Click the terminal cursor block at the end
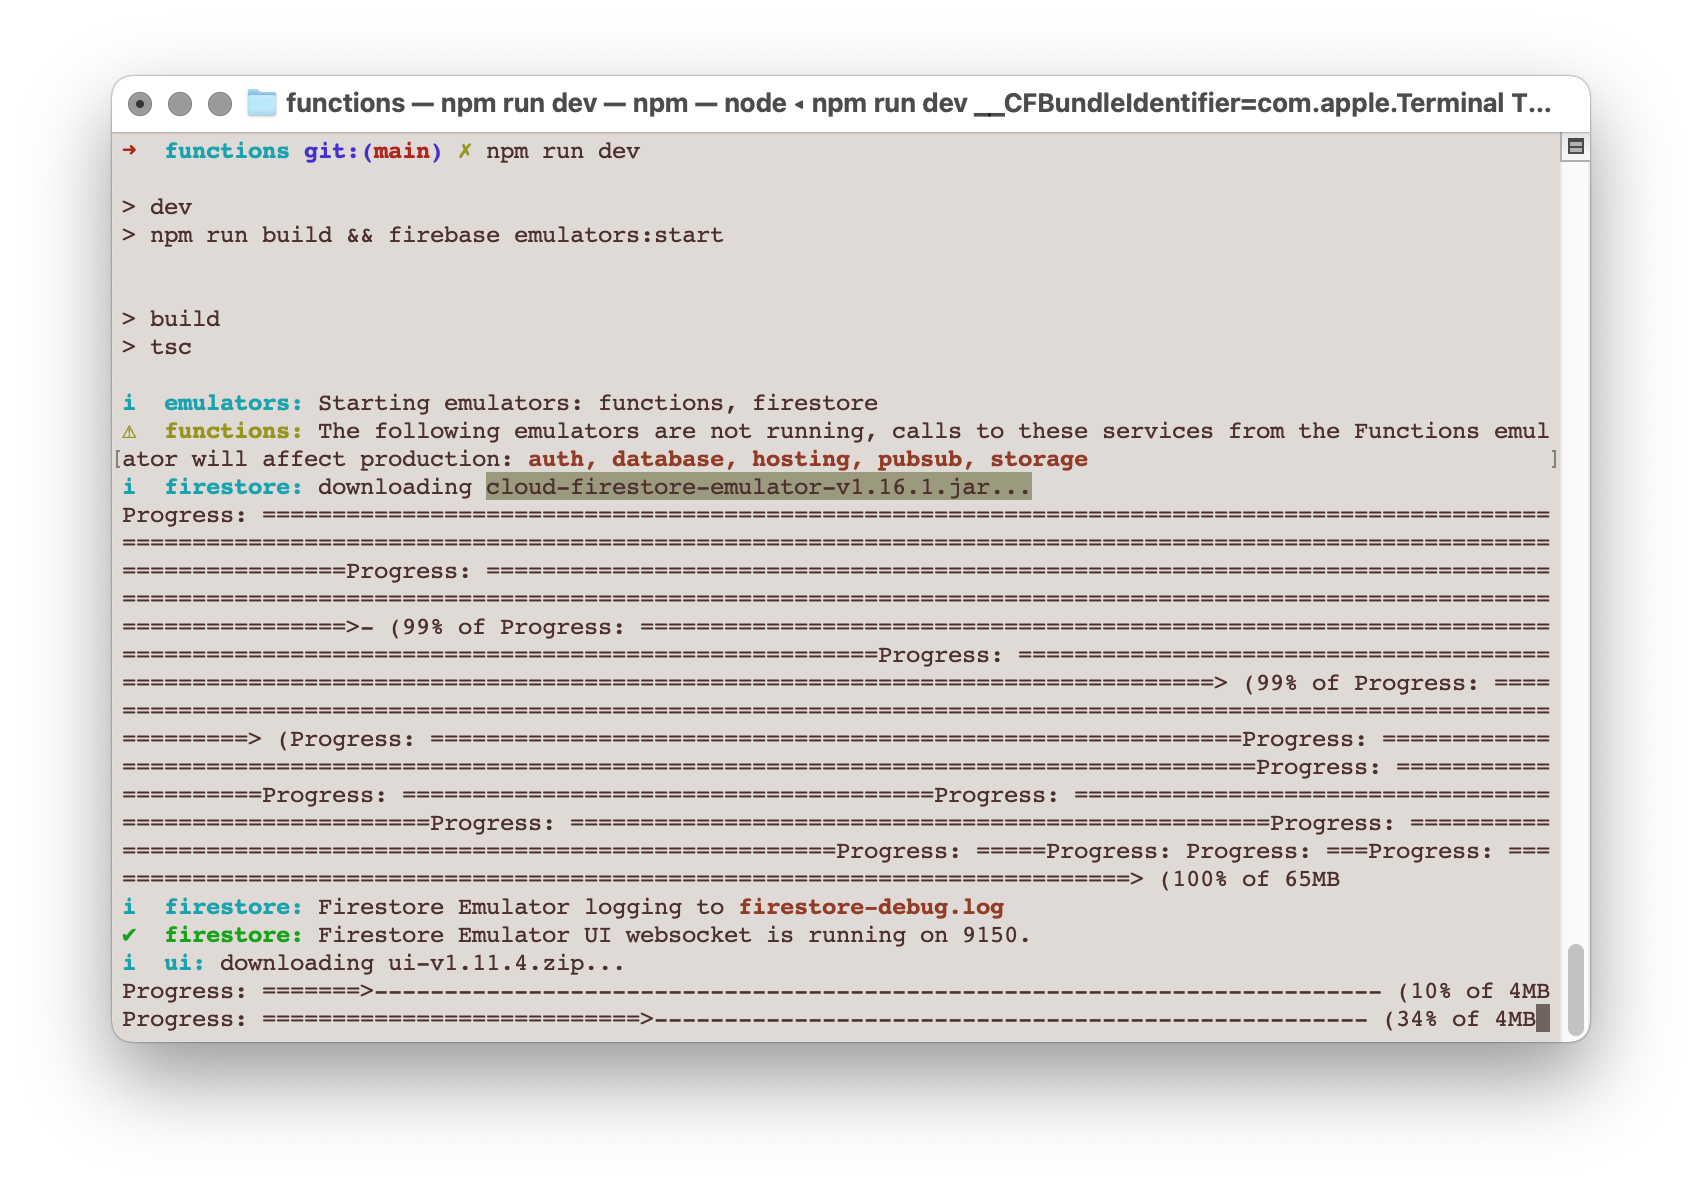This screenshot has width=1702, height=1190. [1543, 1019]
